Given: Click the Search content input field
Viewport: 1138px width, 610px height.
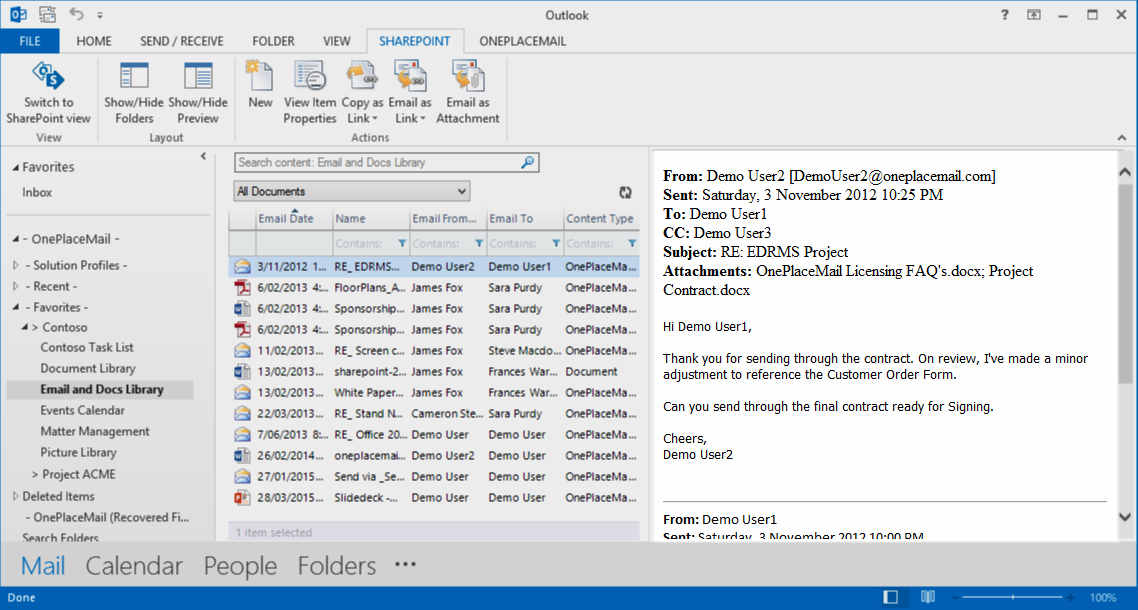Looking at the screenshot, I should (376, 162).
